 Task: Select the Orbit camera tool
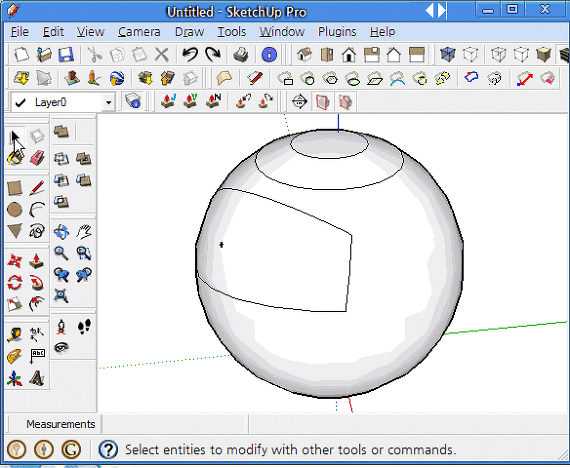(61, 232)
